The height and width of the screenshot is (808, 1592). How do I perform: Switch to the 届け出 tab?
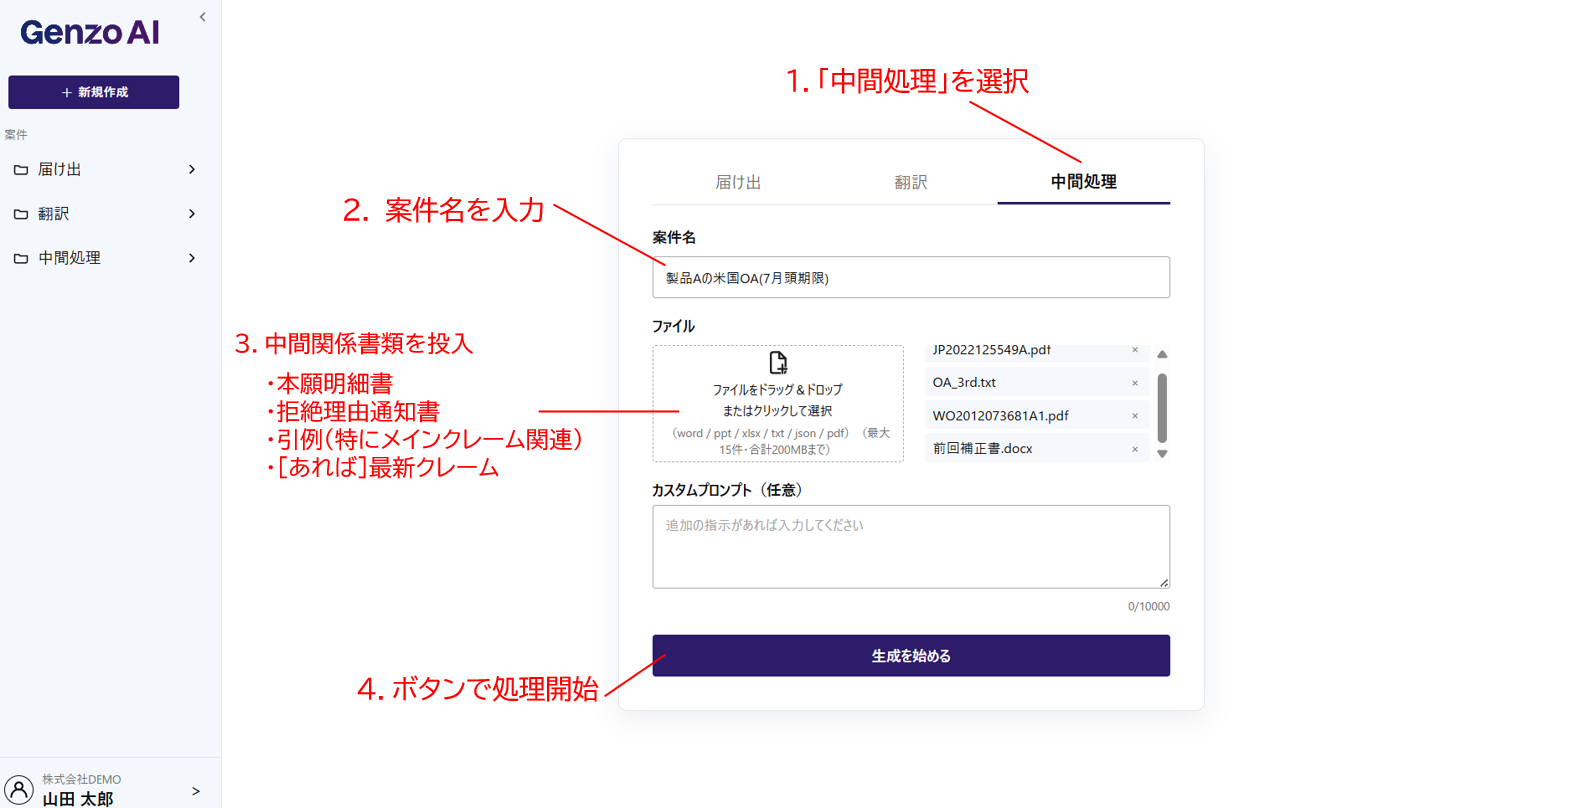click(x=738, y=182)
